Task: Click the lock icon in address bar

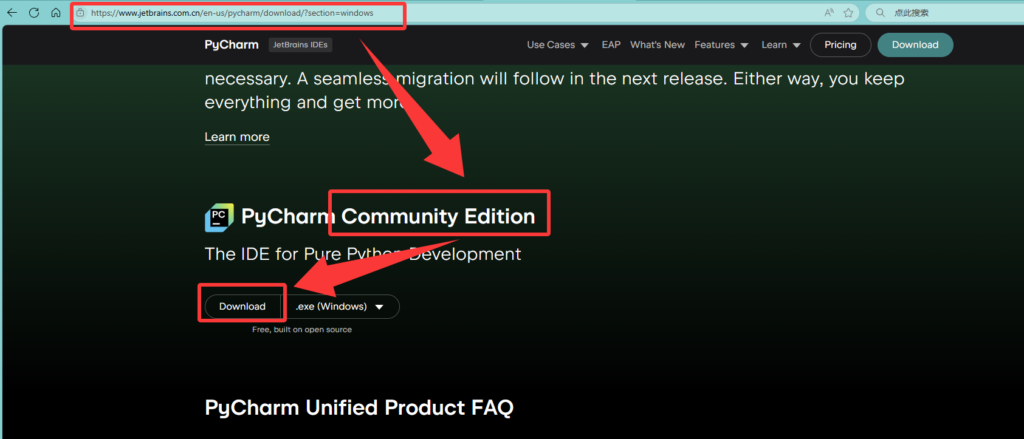Action: [x=80, y=12]
